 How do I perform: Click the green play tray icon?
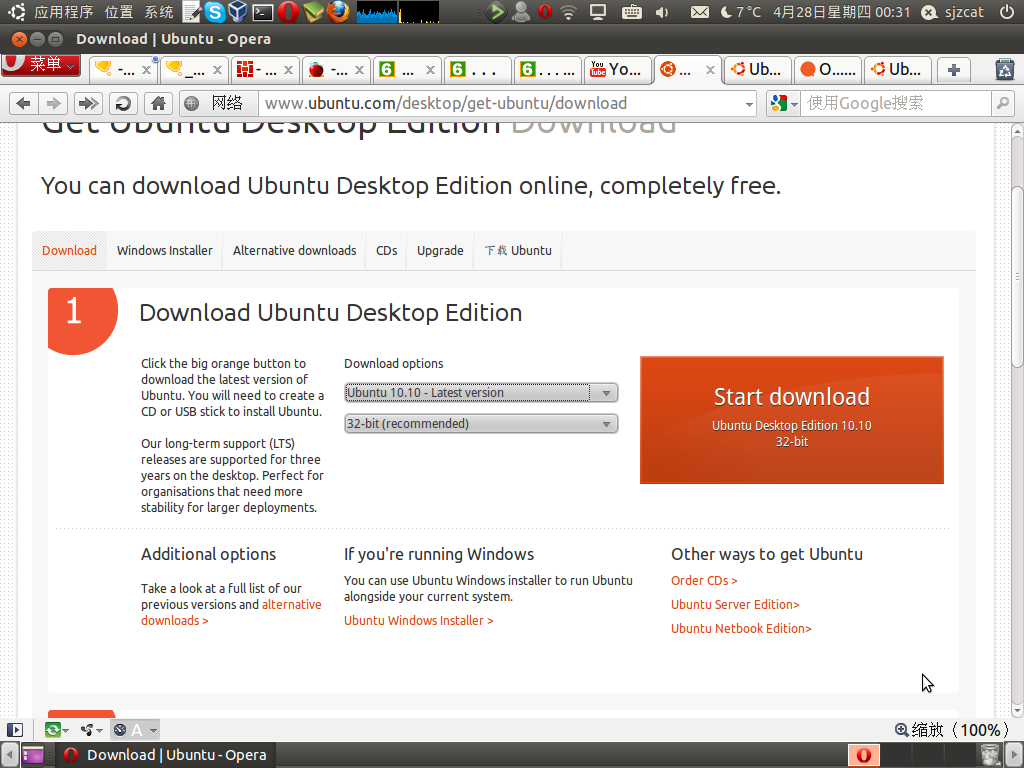pos(496,12)
